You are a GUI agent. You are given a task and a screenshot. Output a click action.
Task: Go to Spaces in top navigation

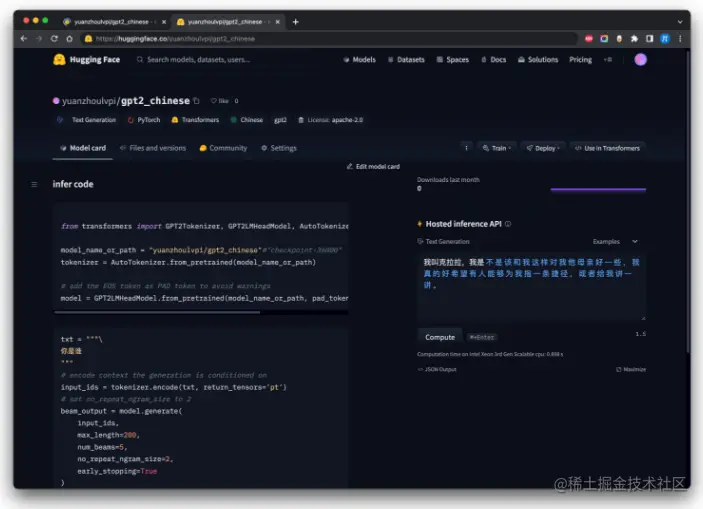click(x=453, y=60)
